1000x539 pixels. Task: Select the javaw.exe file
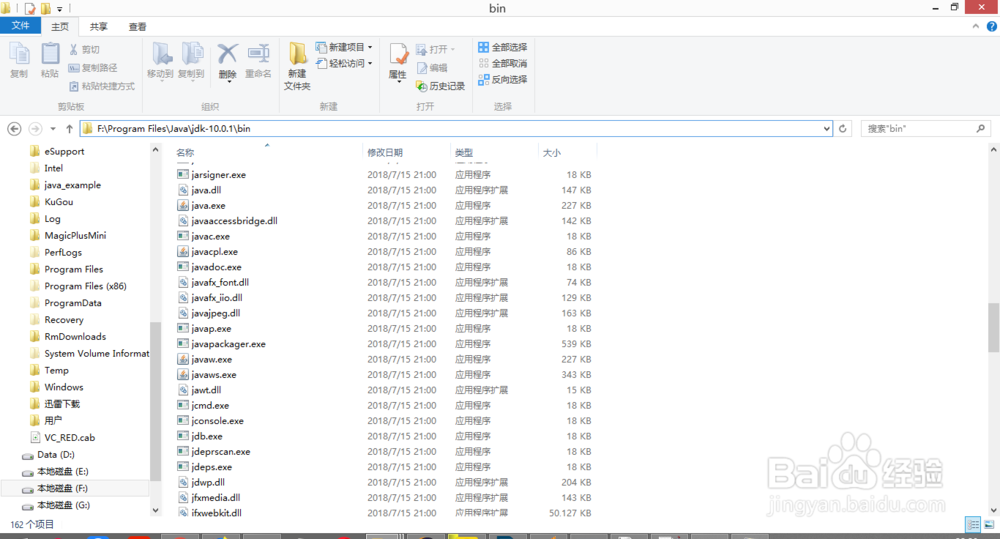pos(211,359)
